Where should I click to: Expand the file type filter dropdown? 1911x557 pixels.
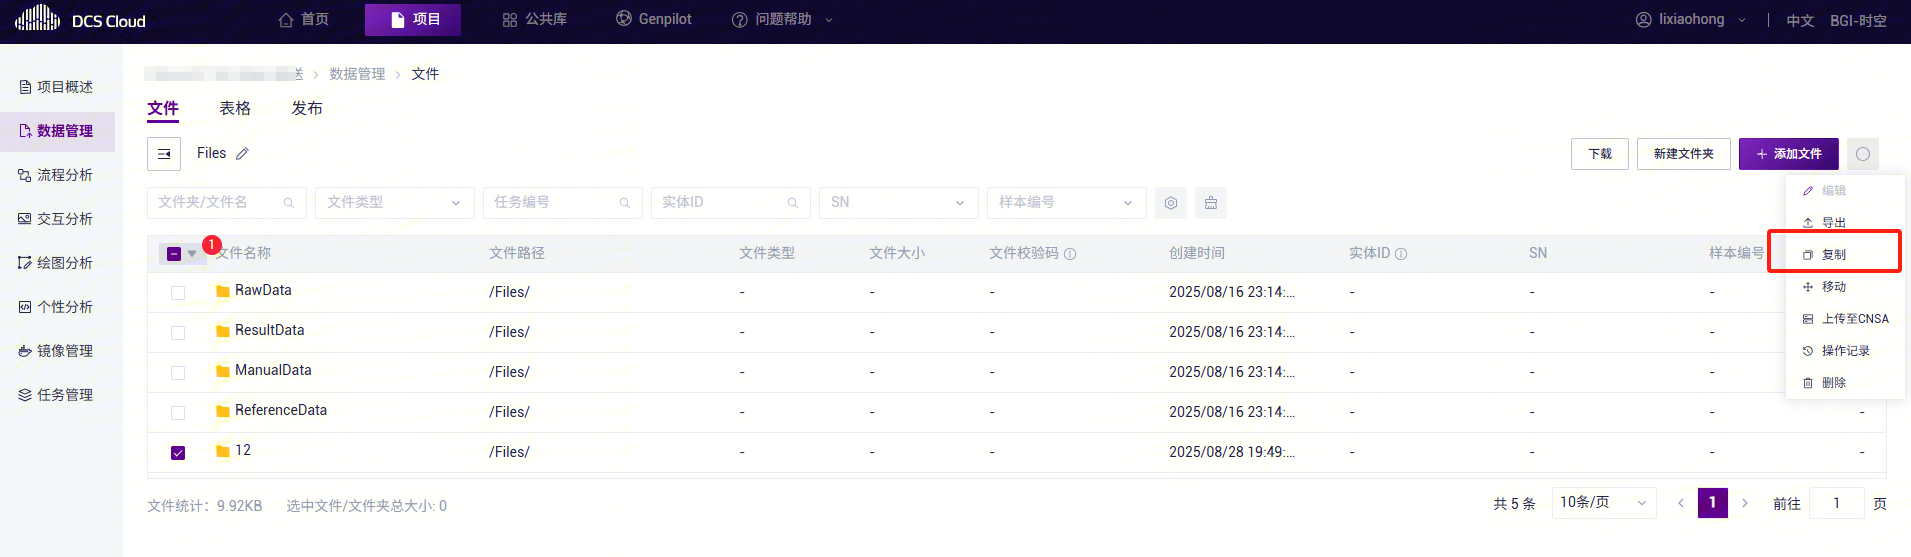(394, 203)
